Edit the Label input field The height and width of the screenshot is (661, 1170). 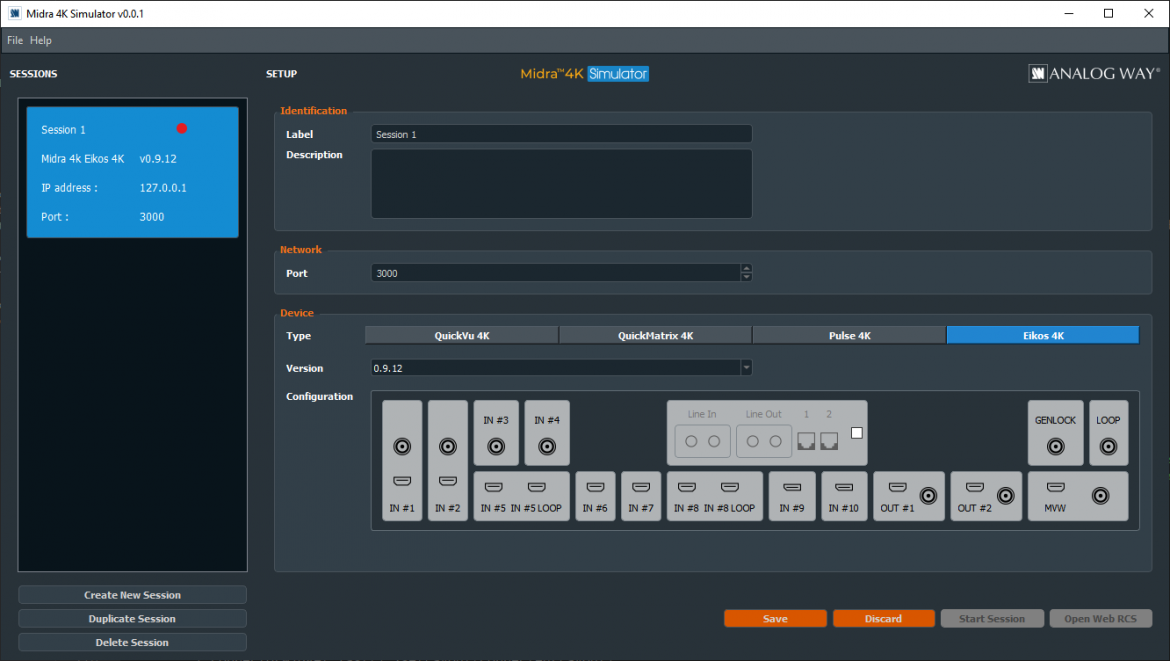[x=561, y=134]
